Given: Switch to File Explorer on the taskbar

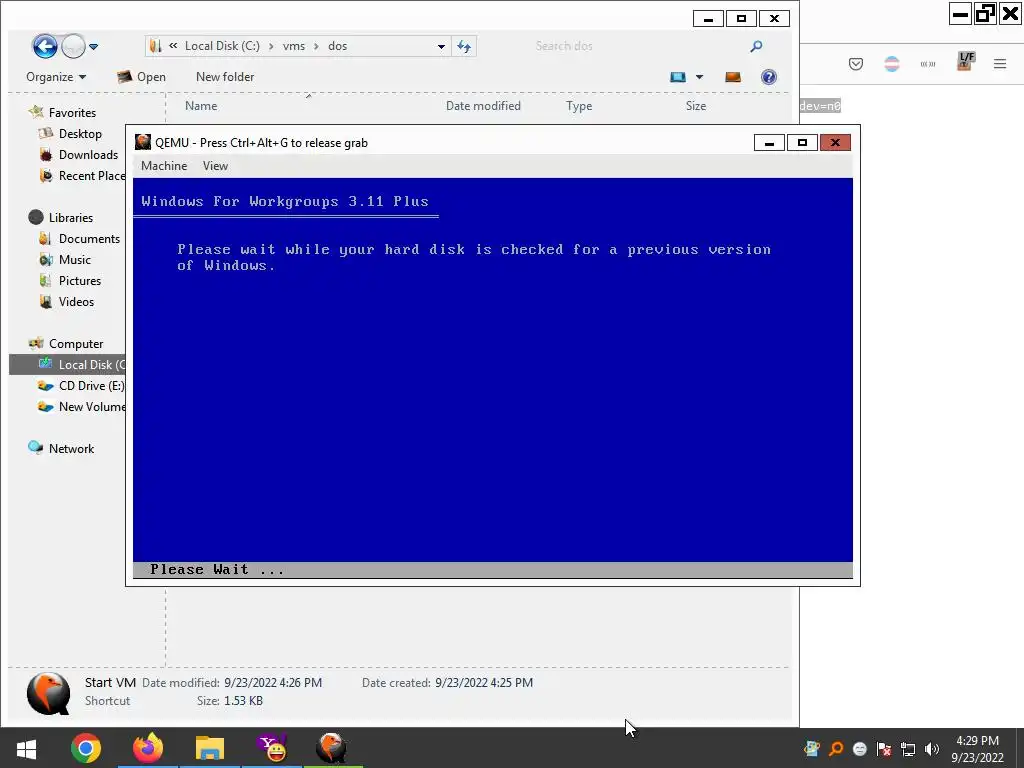Looking at the screenshot, I should pyautogui.click(x=210, y=748).
